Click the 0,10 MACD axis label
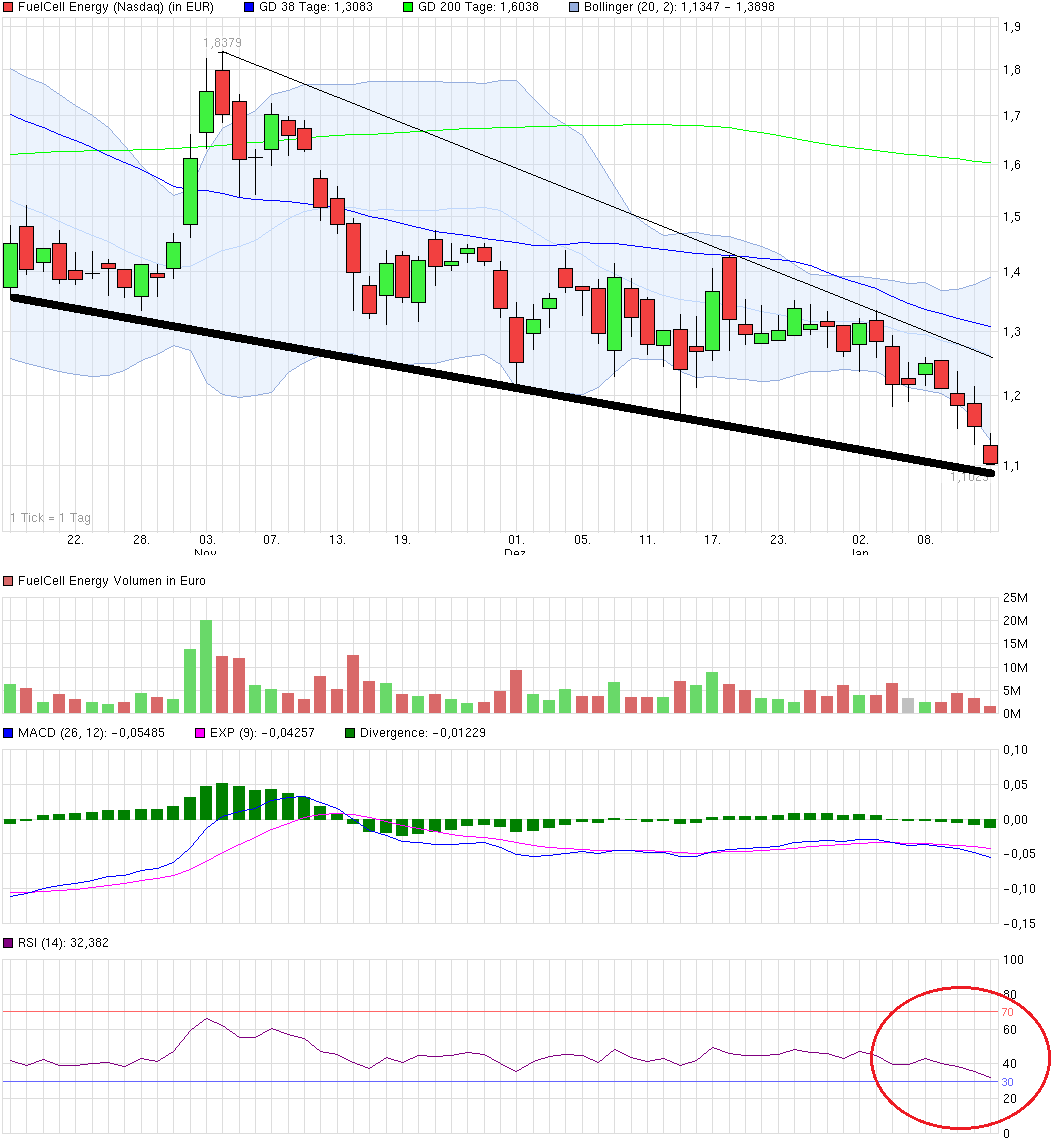 click(1015, 750)
